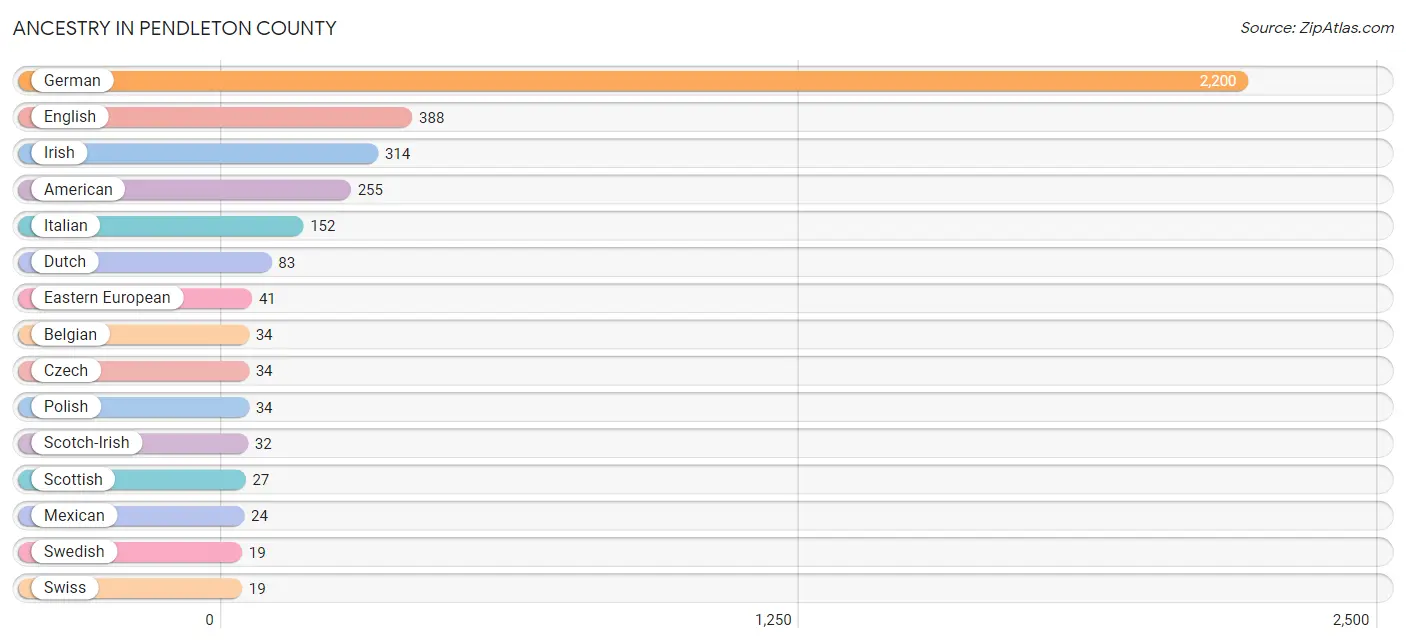Click the chart title Ancestry in Pendleton County
The image size is (1406, 644).
[x=175, y=28]
